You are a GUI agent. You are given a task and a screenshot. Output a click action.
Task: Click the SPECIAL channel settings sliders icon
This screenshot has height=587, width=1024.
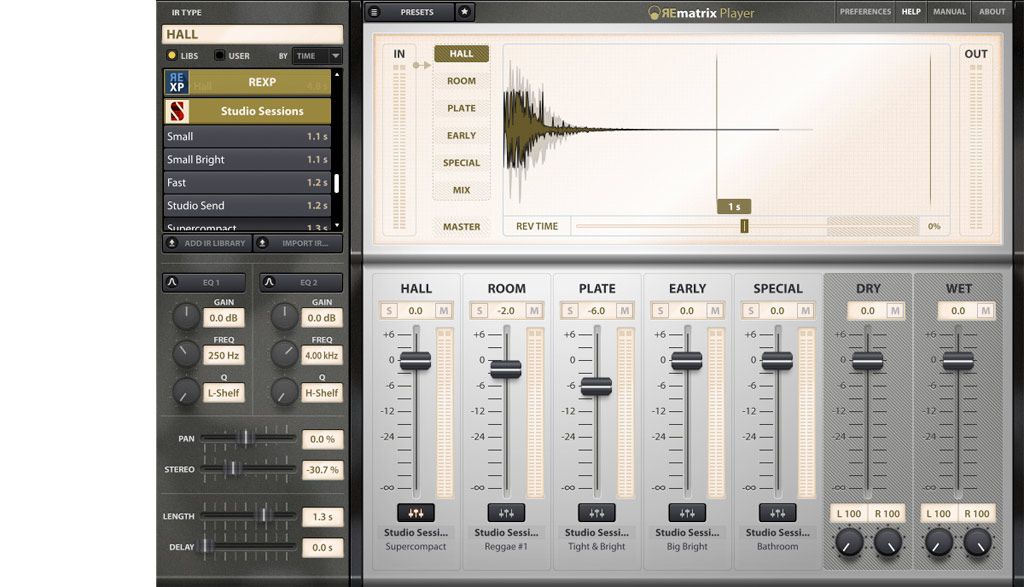(x=777, y=513)
